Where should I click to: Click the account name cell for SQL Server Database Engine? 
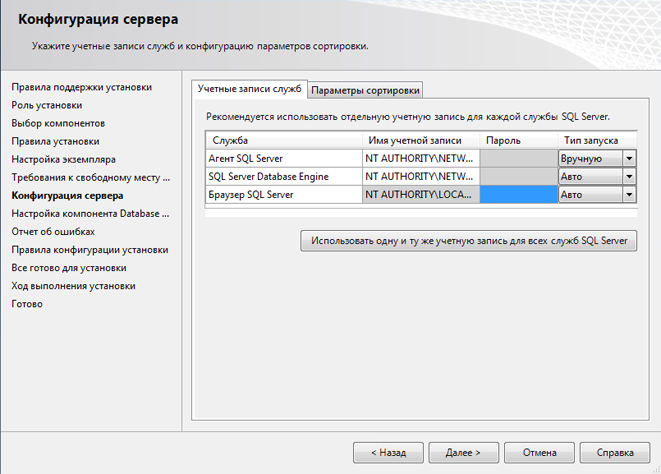coord(421,177)
